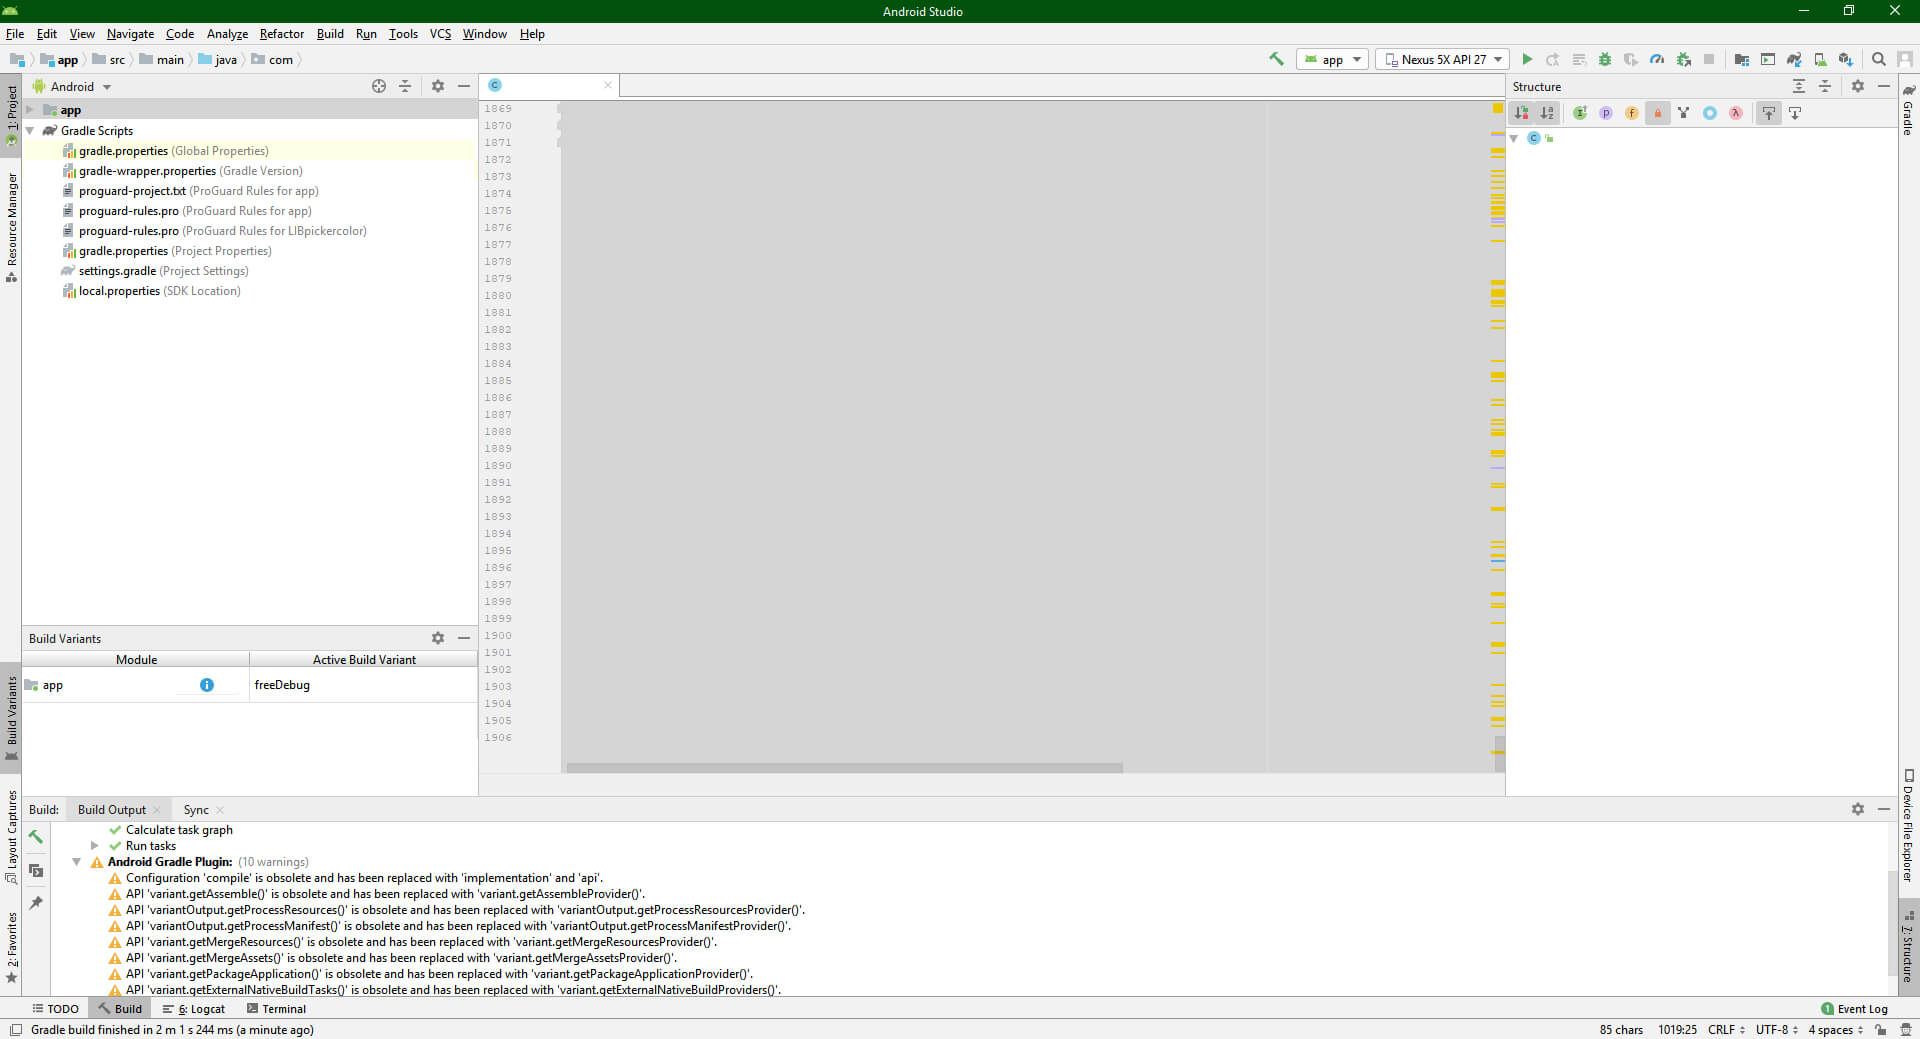
Task: Open Build Variants panel gear settings
Action: tap(438, 638)
